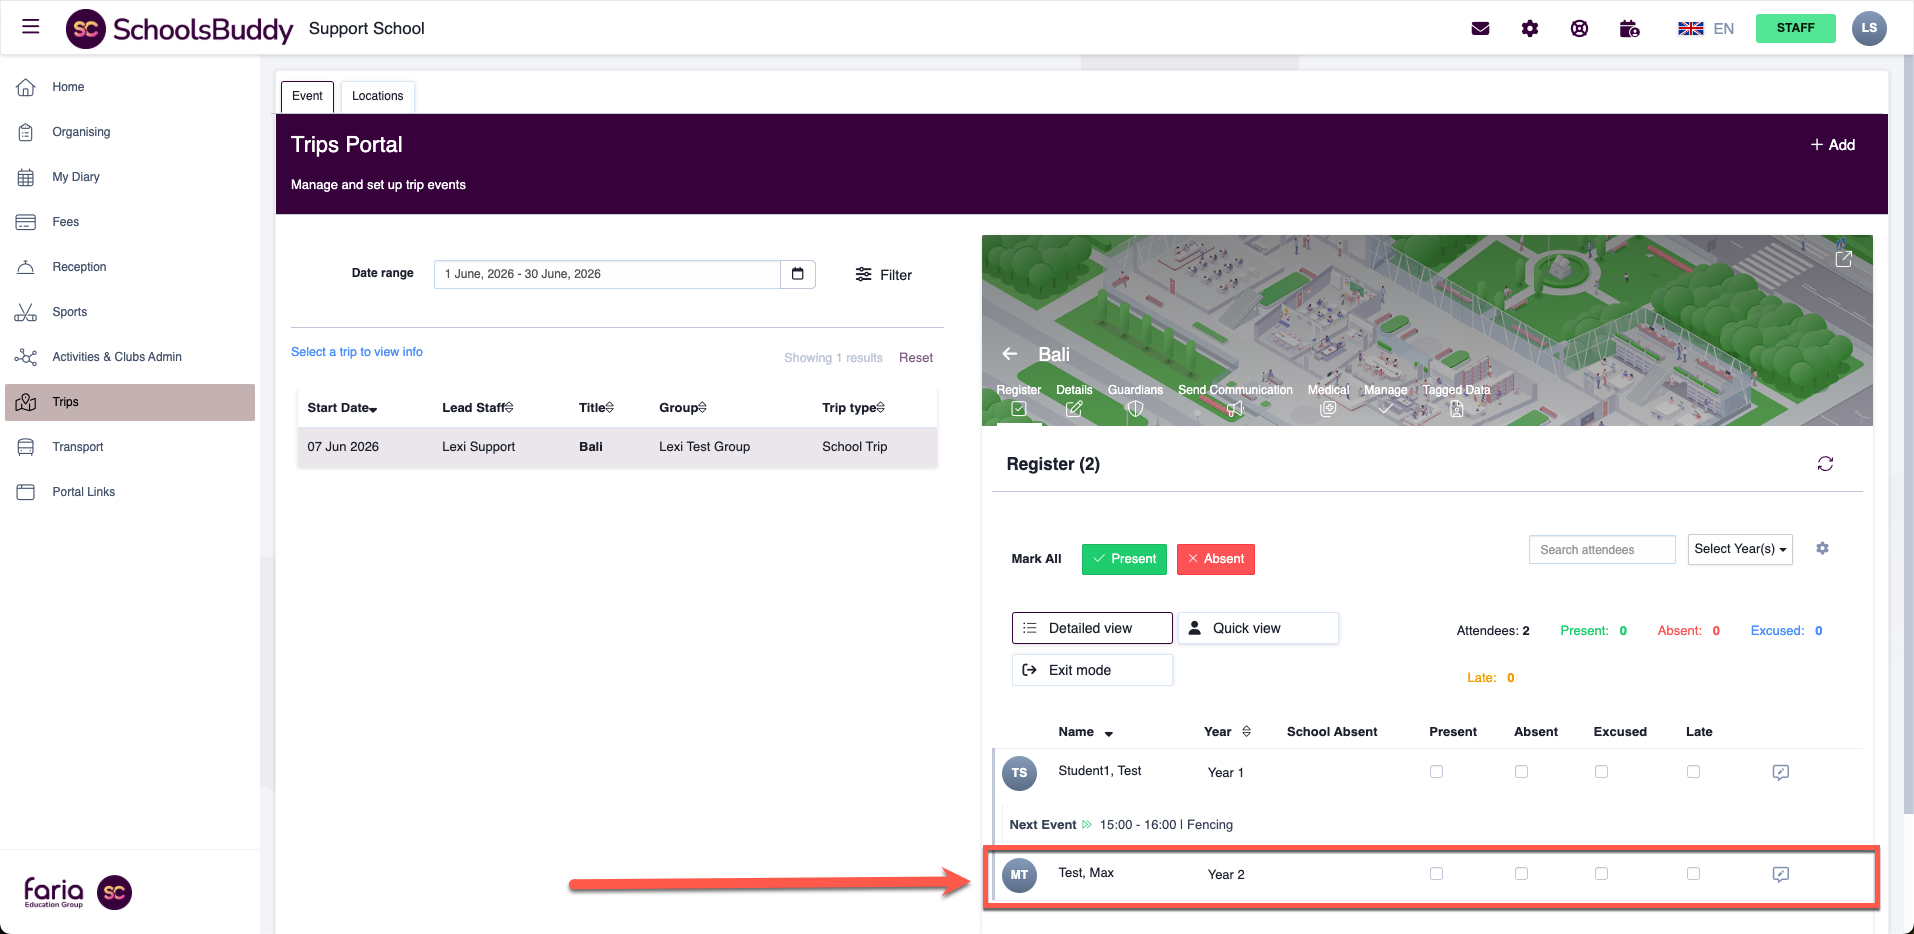Viewport: 1914px width, 934px height.
Task: Check Late box for Student1, Test
Action: [1693, 772]
